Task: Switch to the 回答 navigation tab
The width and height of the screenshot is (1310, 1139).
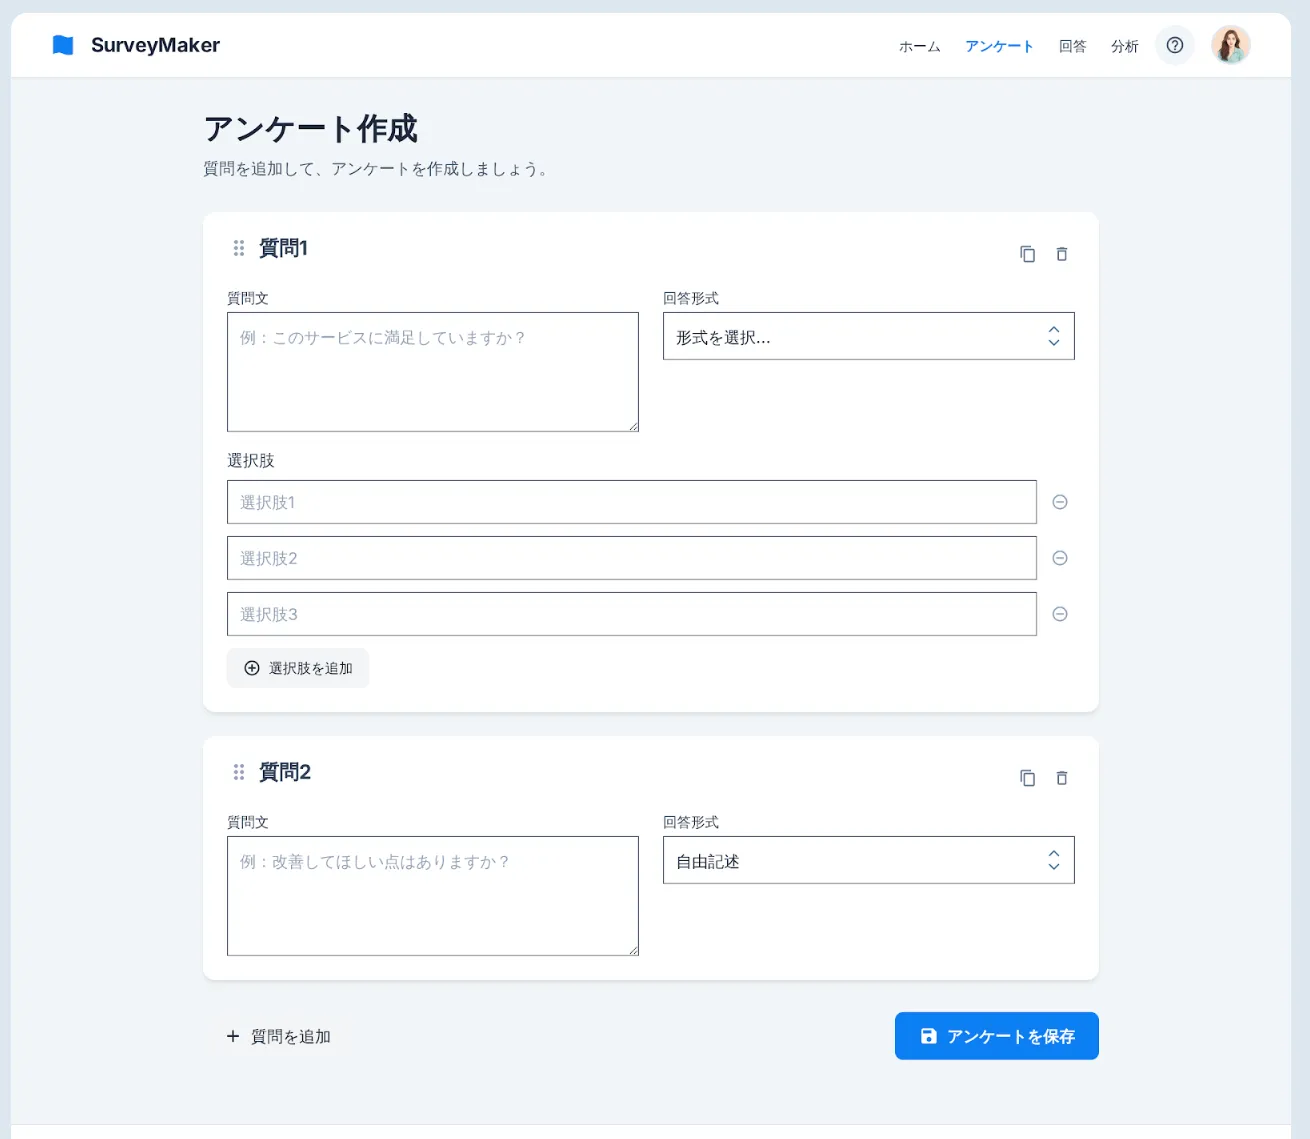Action: pyautogui.click(x=1072, y=46)
